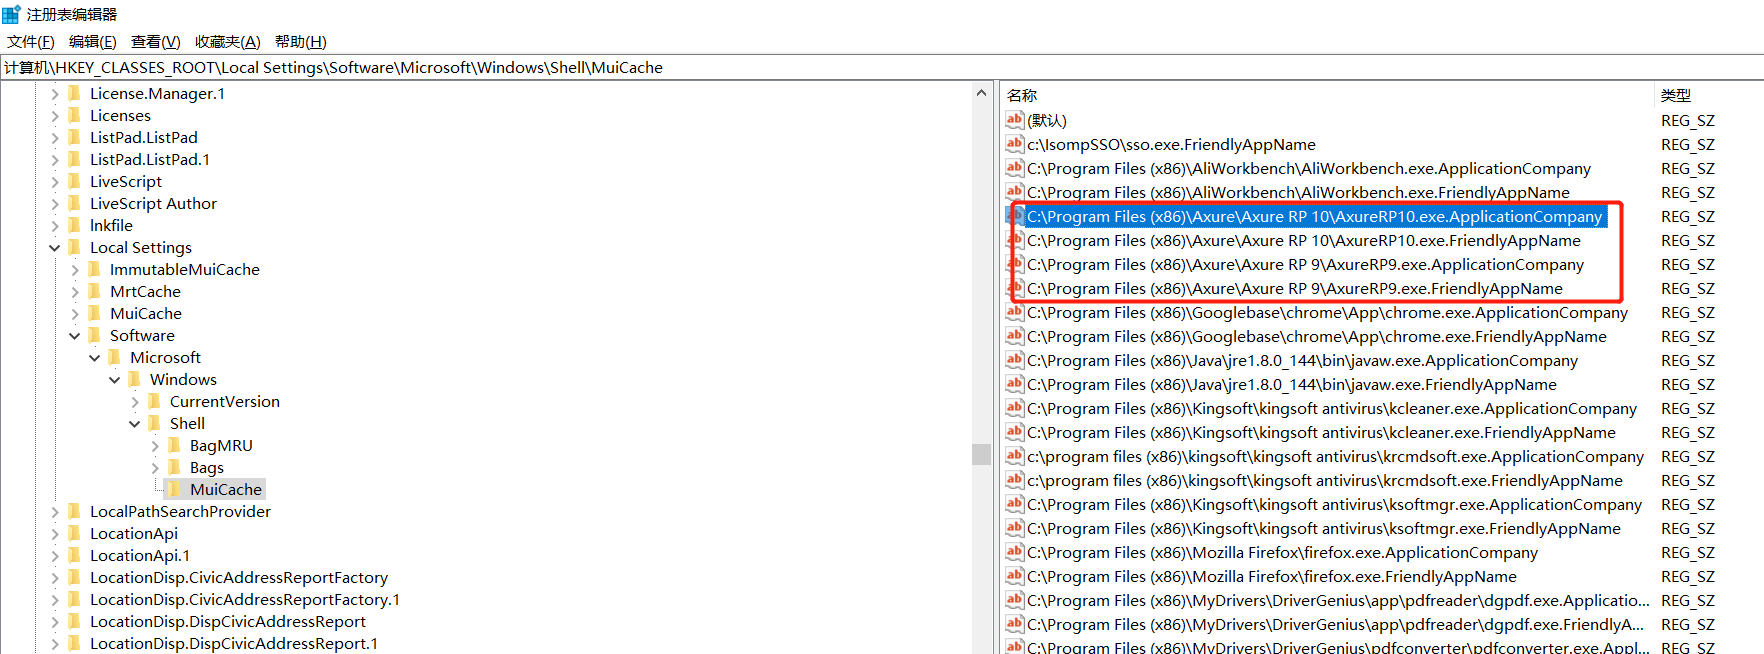Screen dimensions: 1764x654
Task: Select the ListPad.ListPad folder icon
Action: point(74,137)
